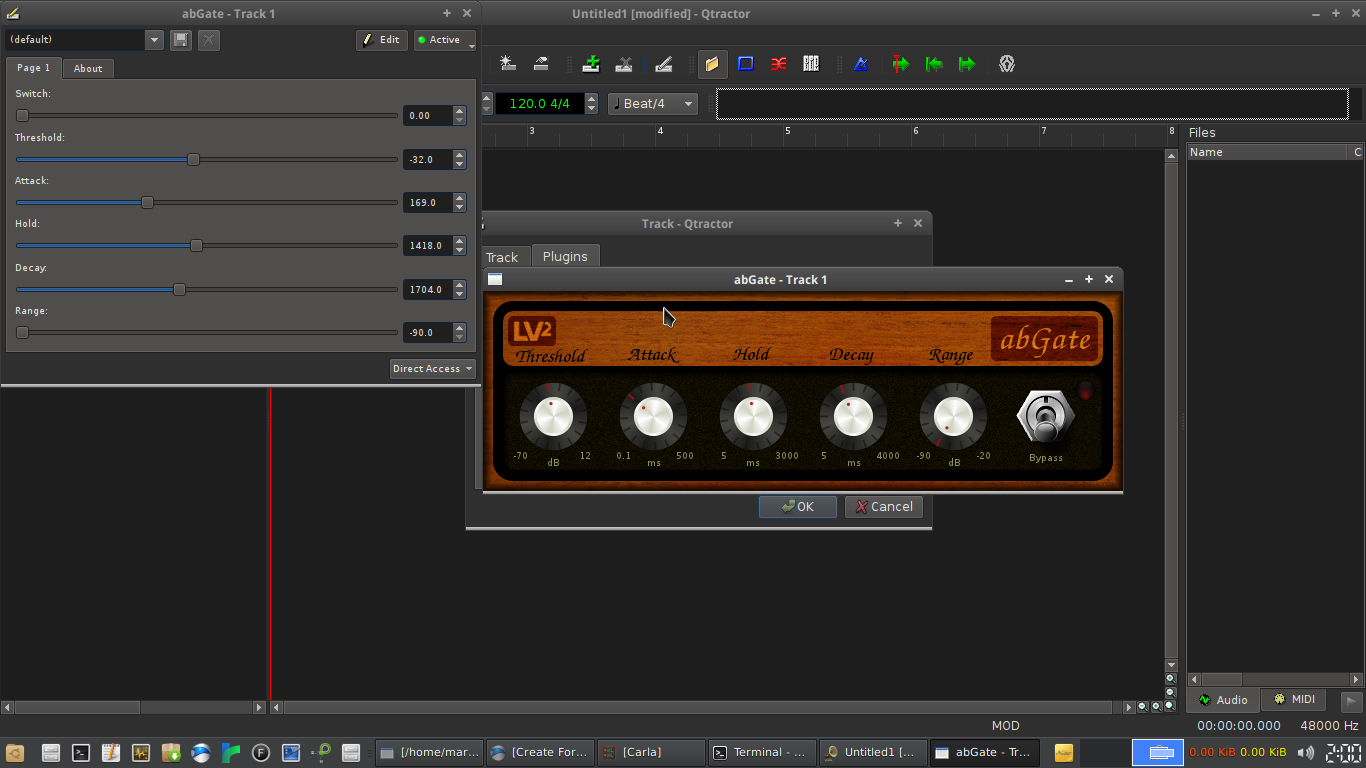Viewport: 1366px width, 768px height.
Task: Click Cancel in Track dialog
Action: click(x=884, y=507)
